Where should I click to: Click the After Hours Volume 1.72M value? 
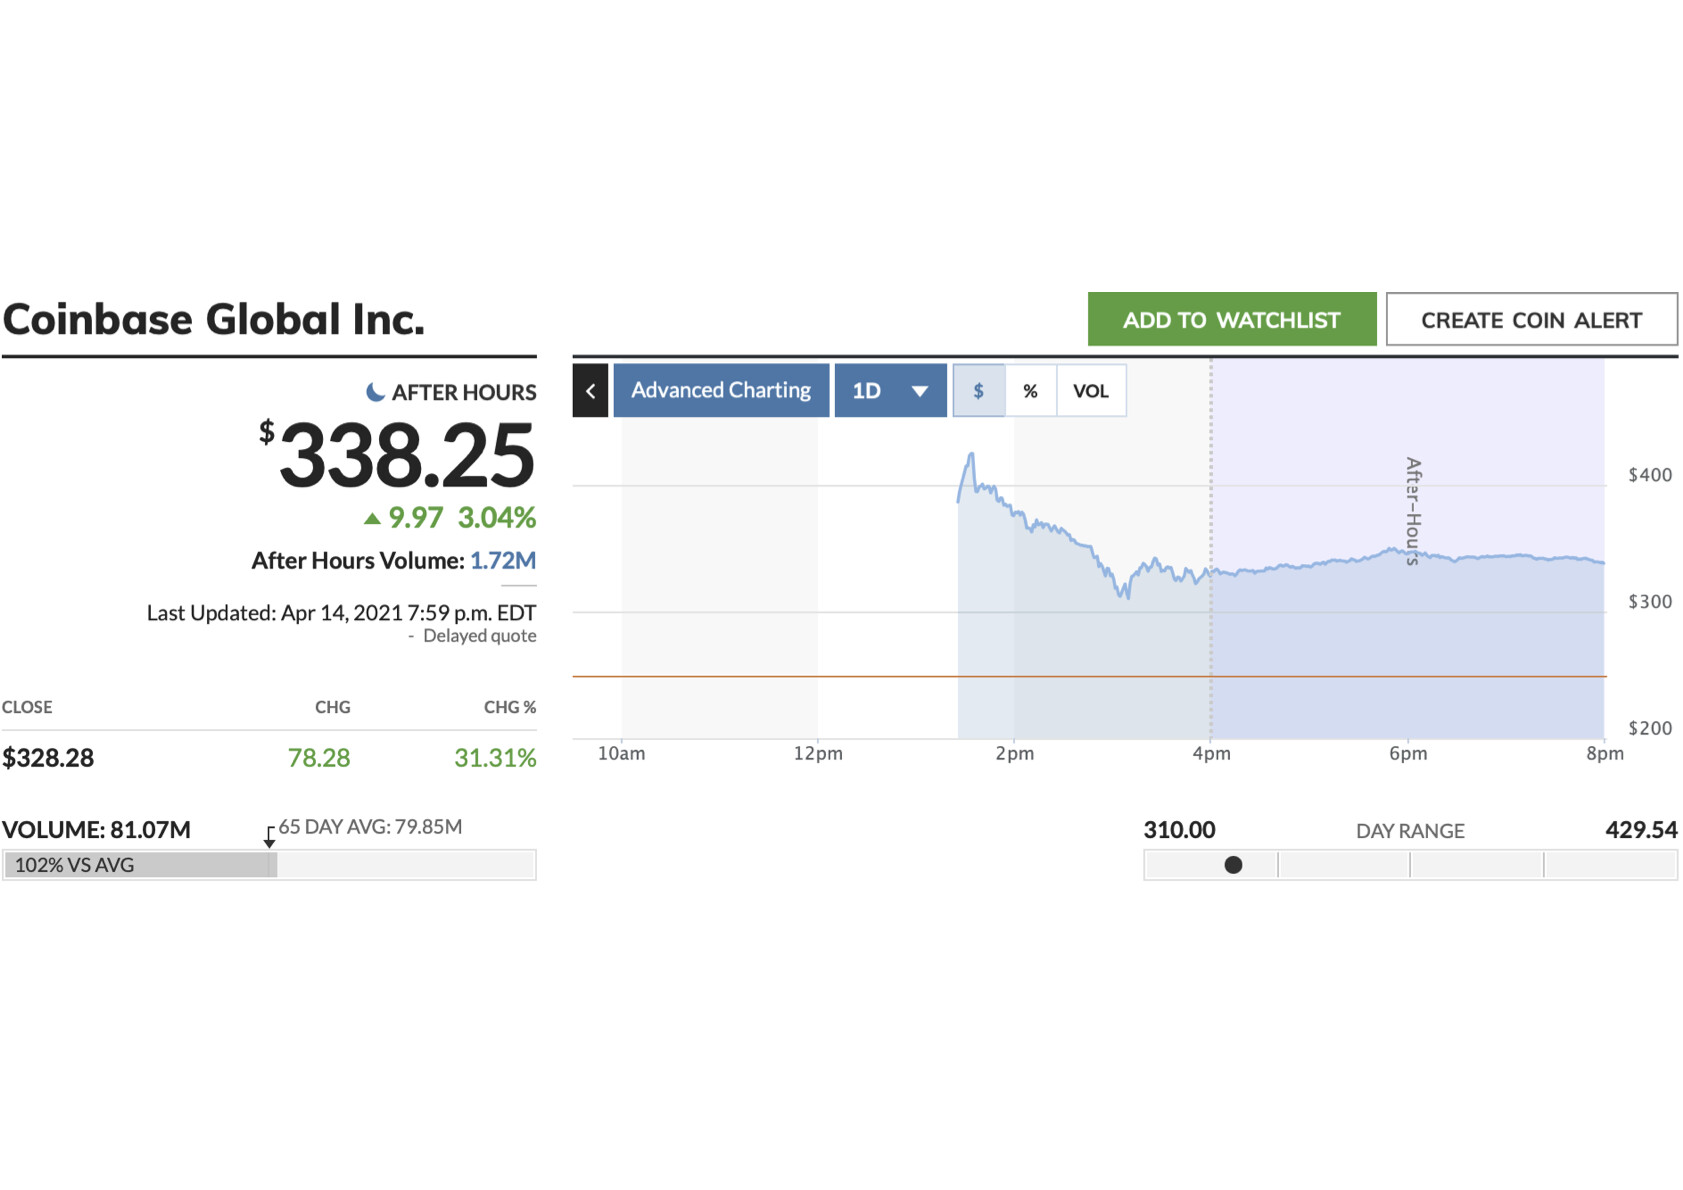pos(503,561)
